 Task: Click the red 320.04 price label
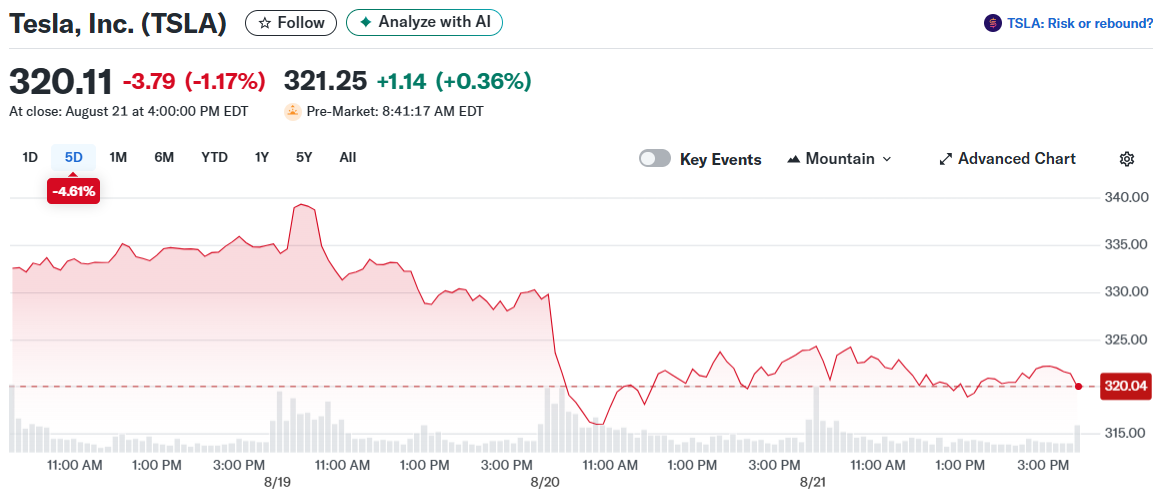pos(1125,386)
